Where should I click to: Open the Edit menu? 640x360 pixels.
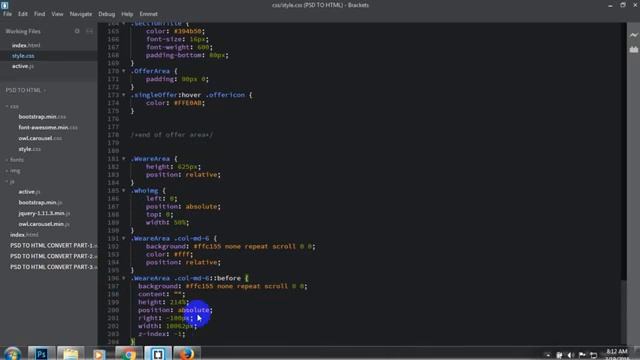[x=22, y=14]
